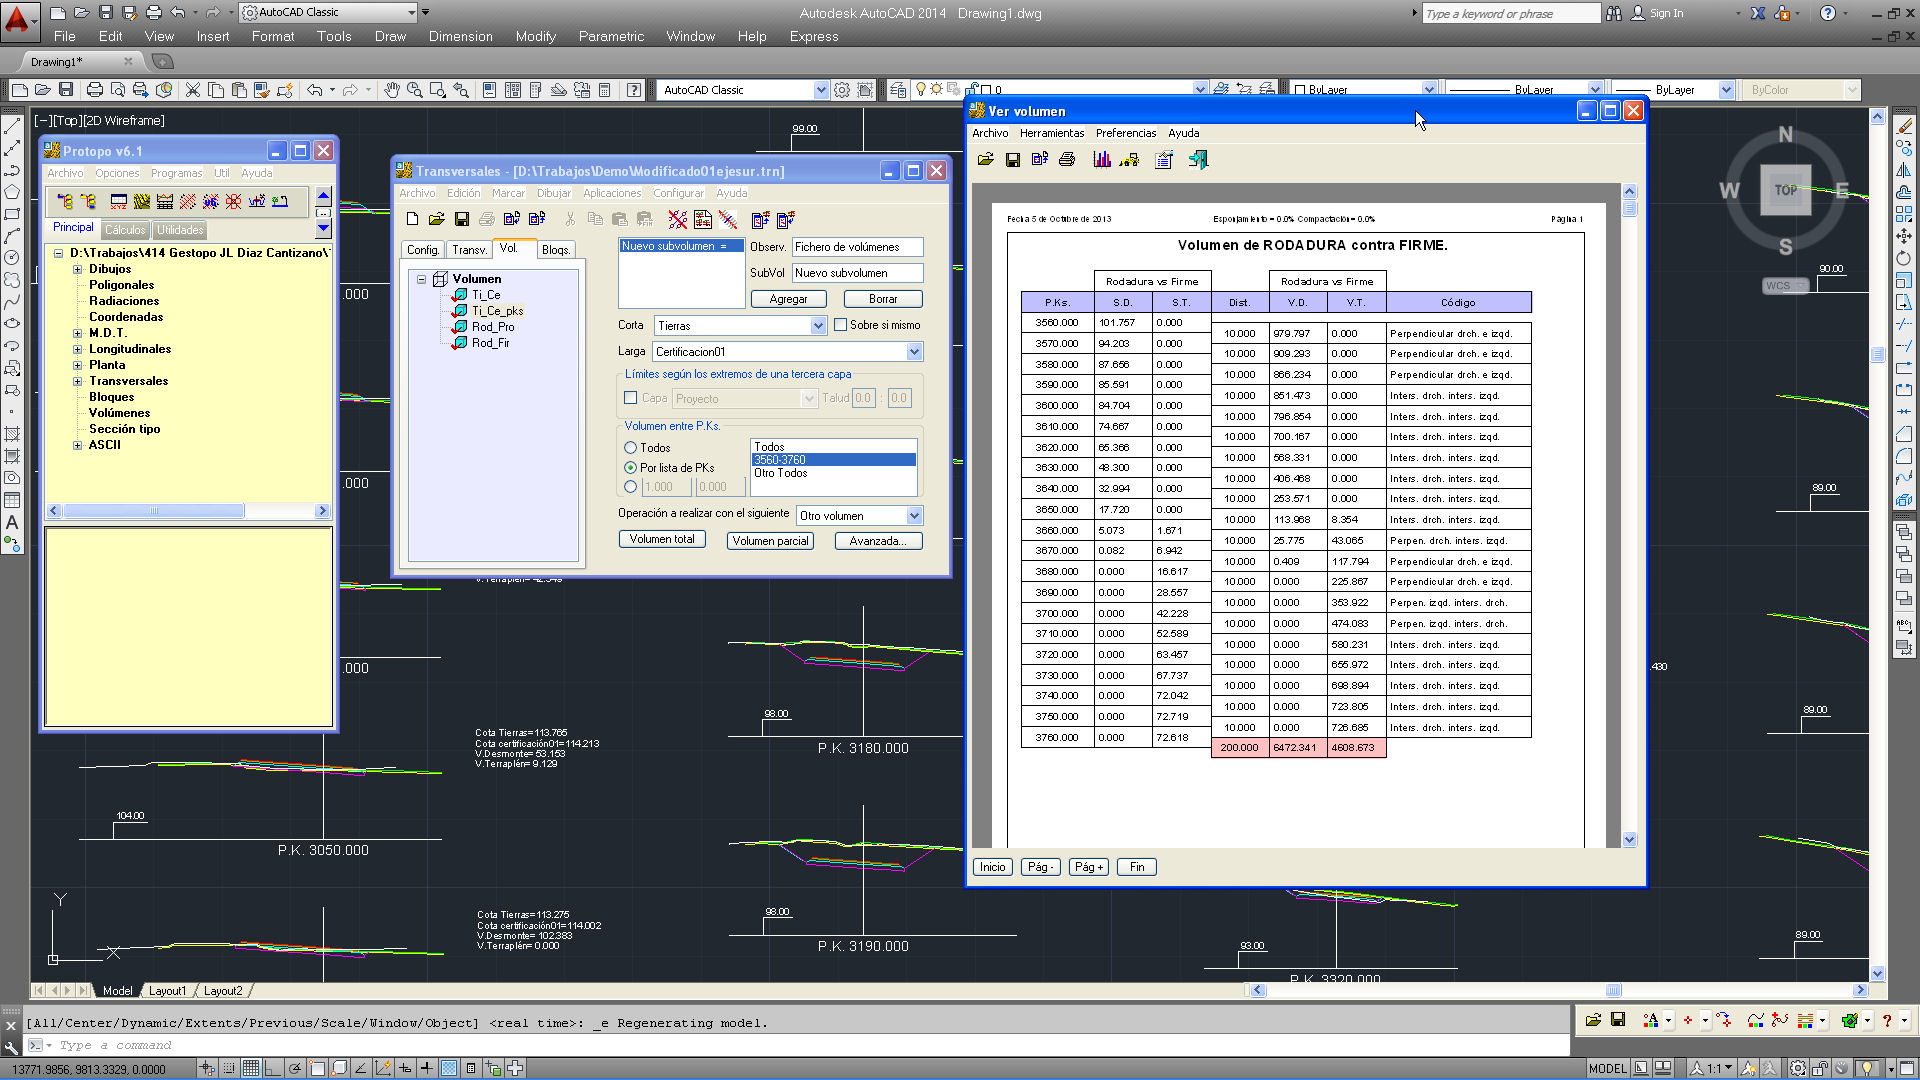The height and width of the screenshot is (1080, 1920).
Task: Open Herramientas menu in Ver volumen
Action: [x=1052, y=133]
